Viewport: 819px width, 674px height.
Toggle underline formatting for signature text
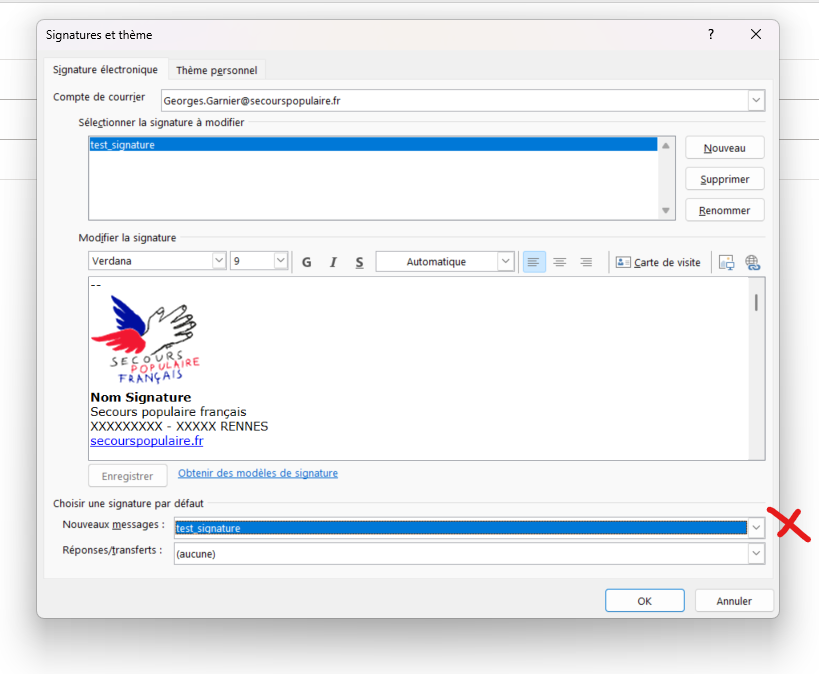click(359, 262)
